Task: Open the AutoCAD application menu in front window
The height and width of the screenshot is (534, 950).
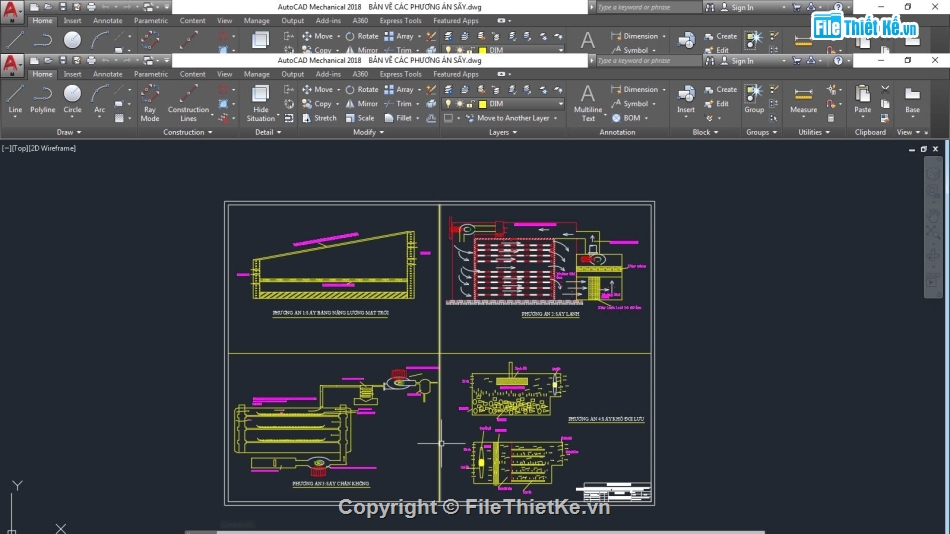Action: pyautogui.click(x=12, y=64)
